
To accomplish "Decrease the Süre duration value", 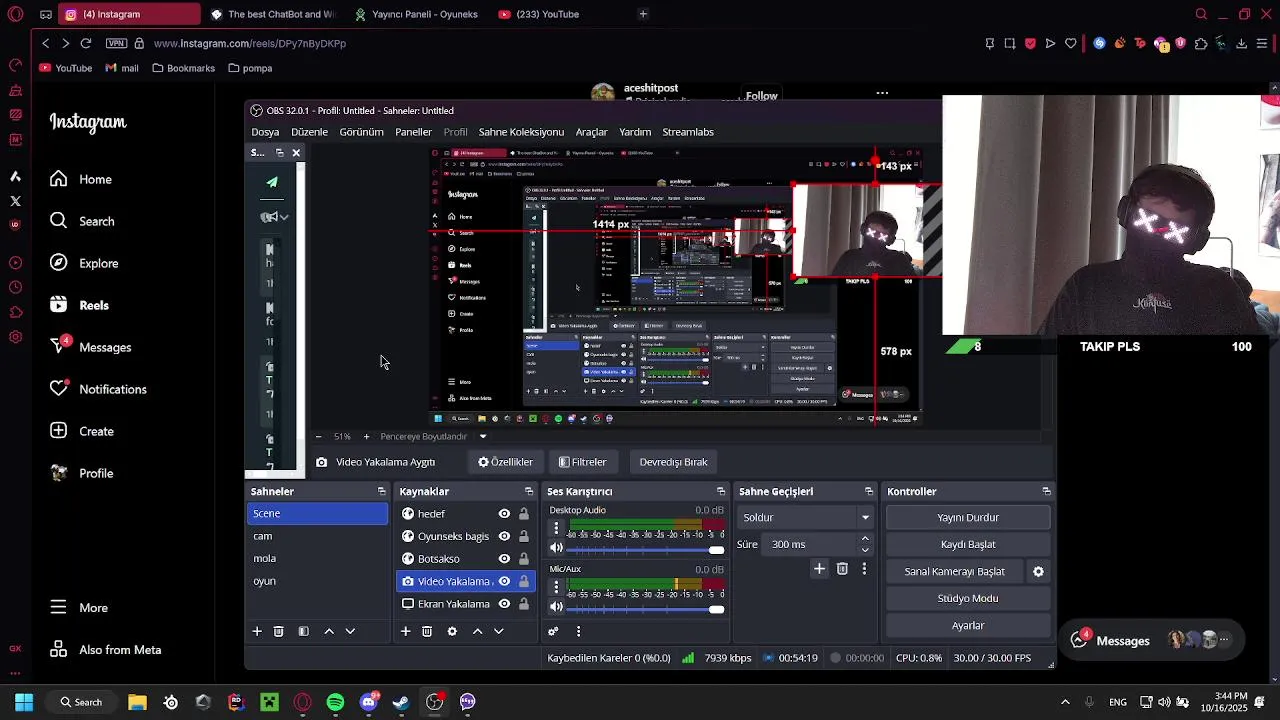I will click(865, 550).
